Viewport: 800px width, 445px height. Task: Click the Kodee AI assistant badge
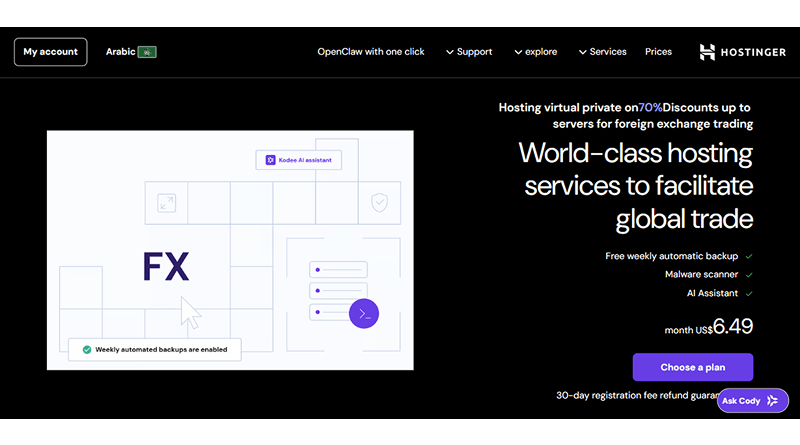coord(298,160)
